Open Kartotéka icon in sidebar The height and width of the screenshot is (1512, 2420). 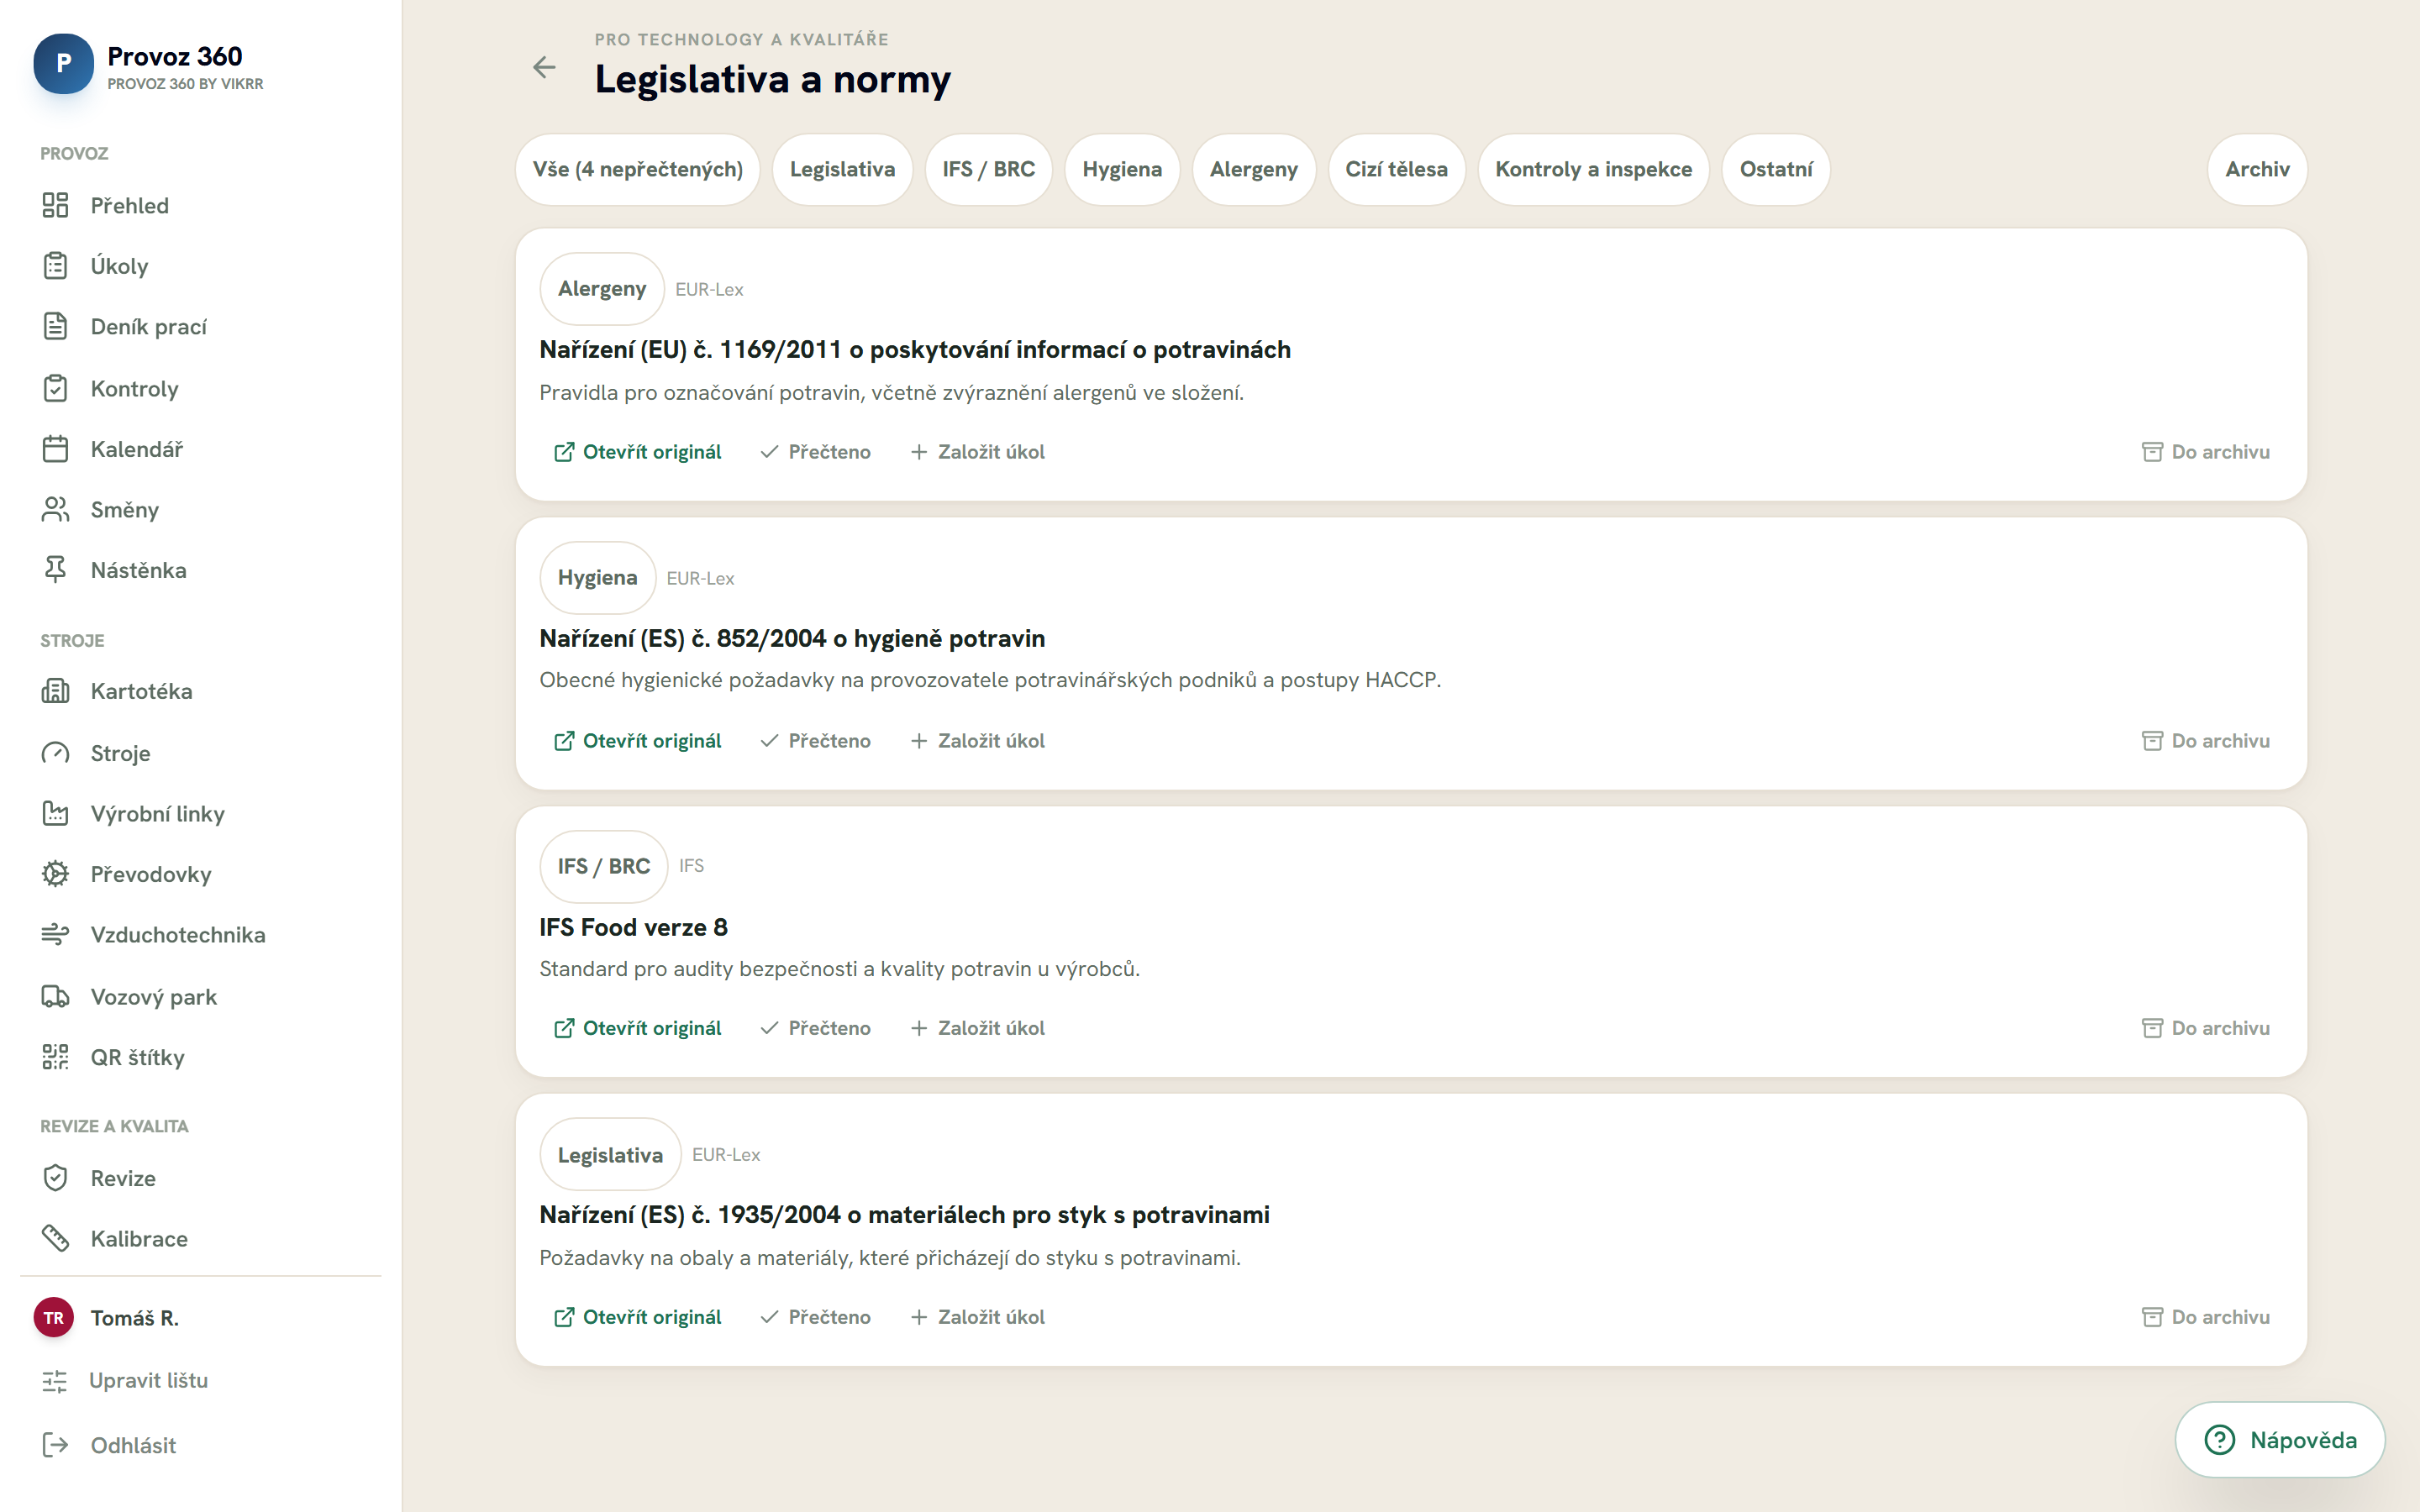pyautogui.click(x=55, y=691)
